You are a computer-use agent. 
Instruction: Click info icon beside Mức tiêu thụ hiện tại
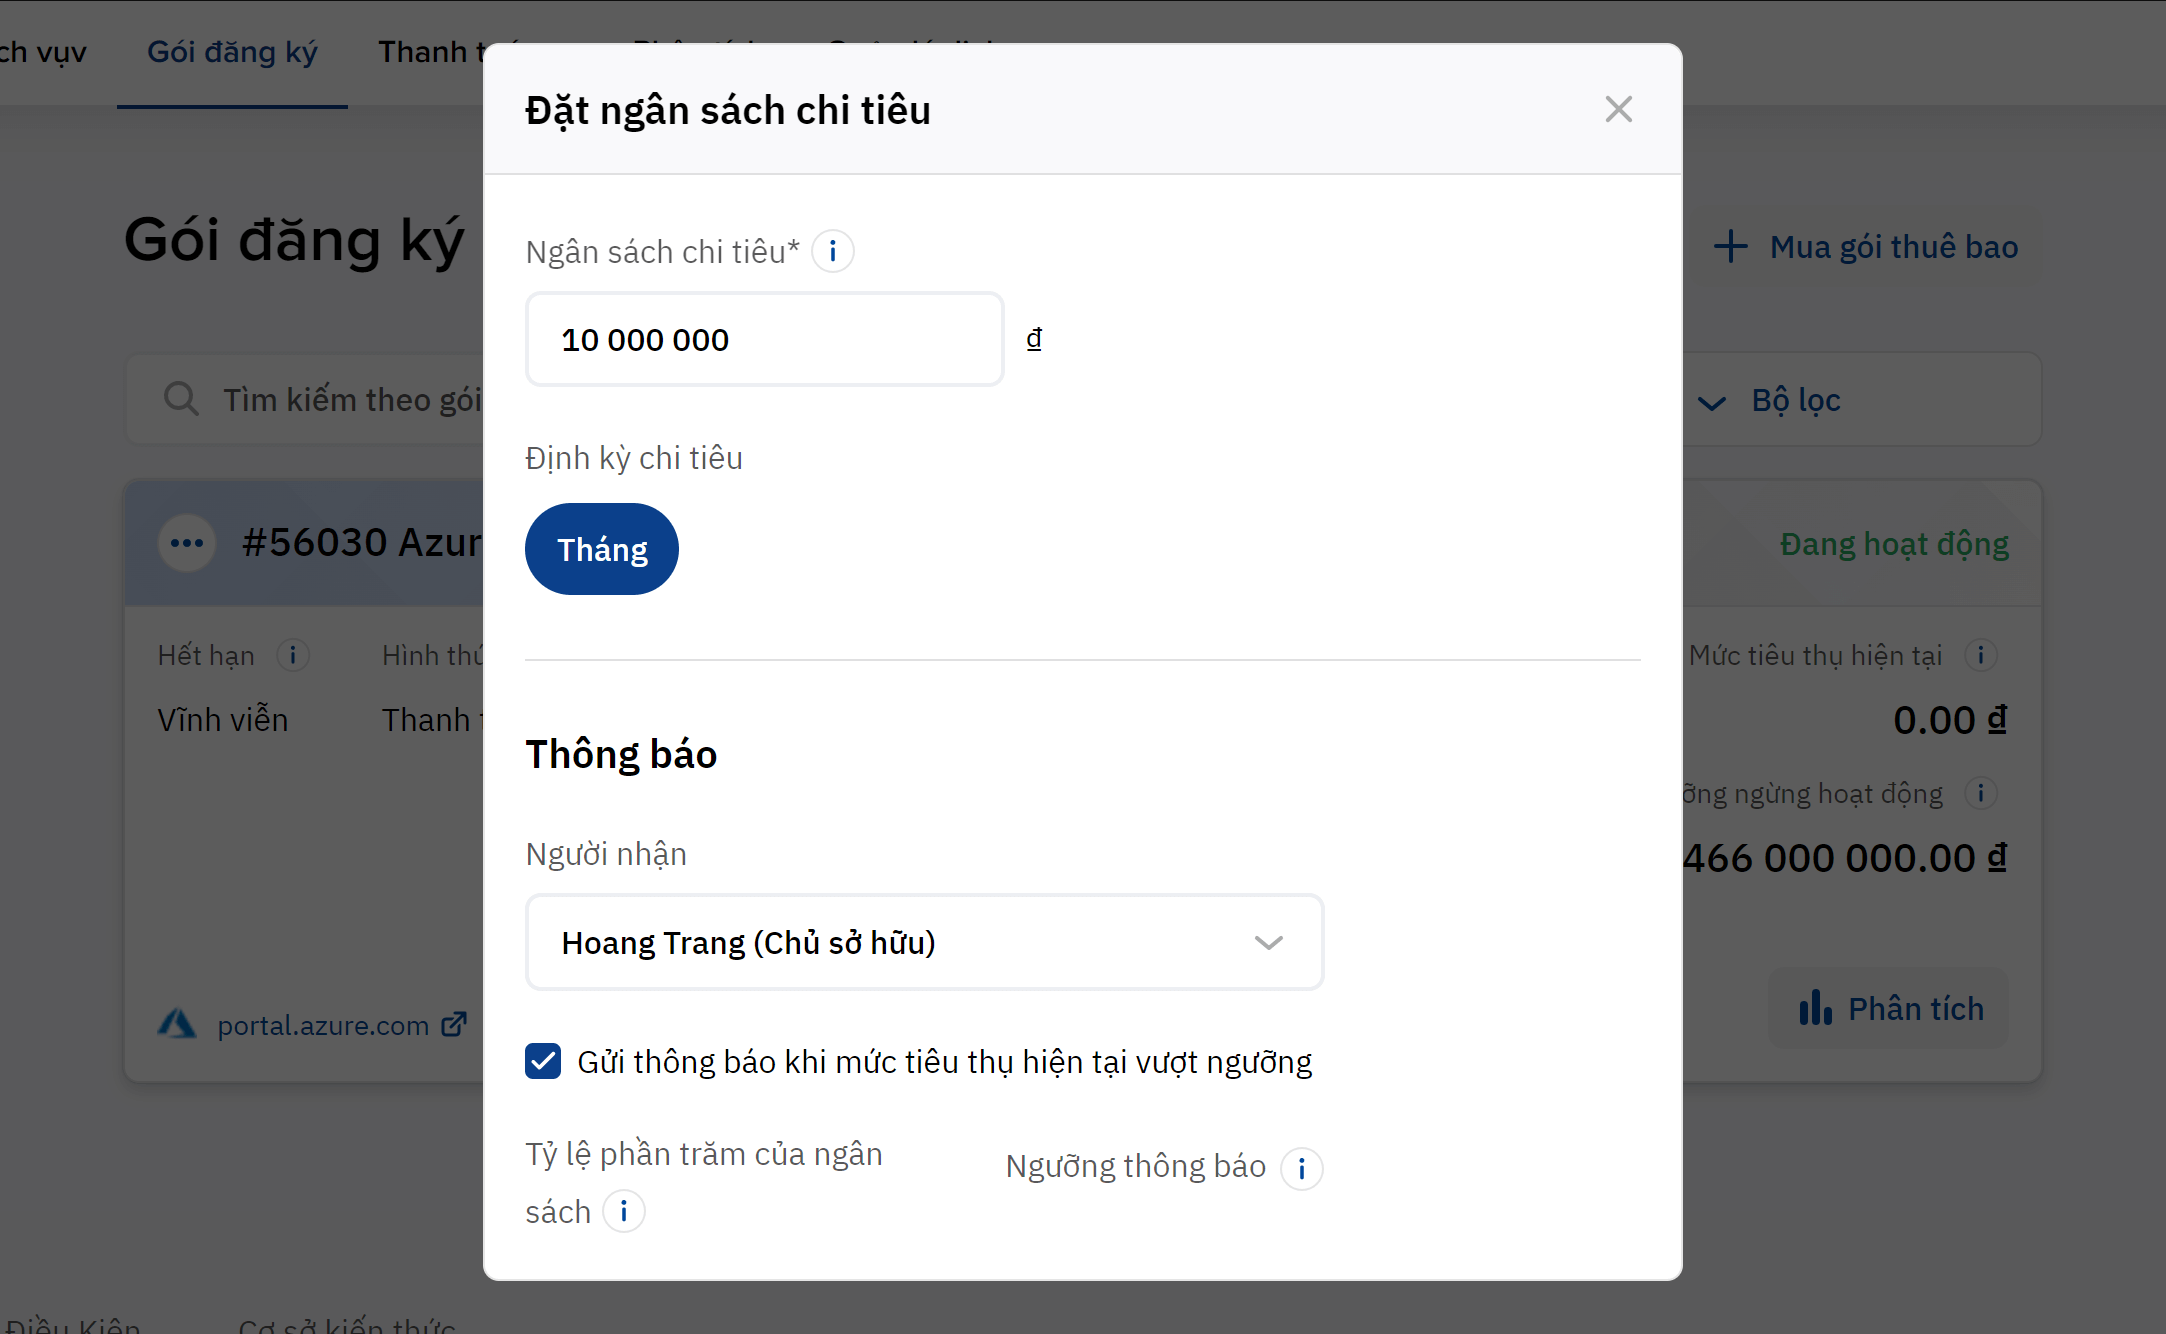(x=1980, y=655)
